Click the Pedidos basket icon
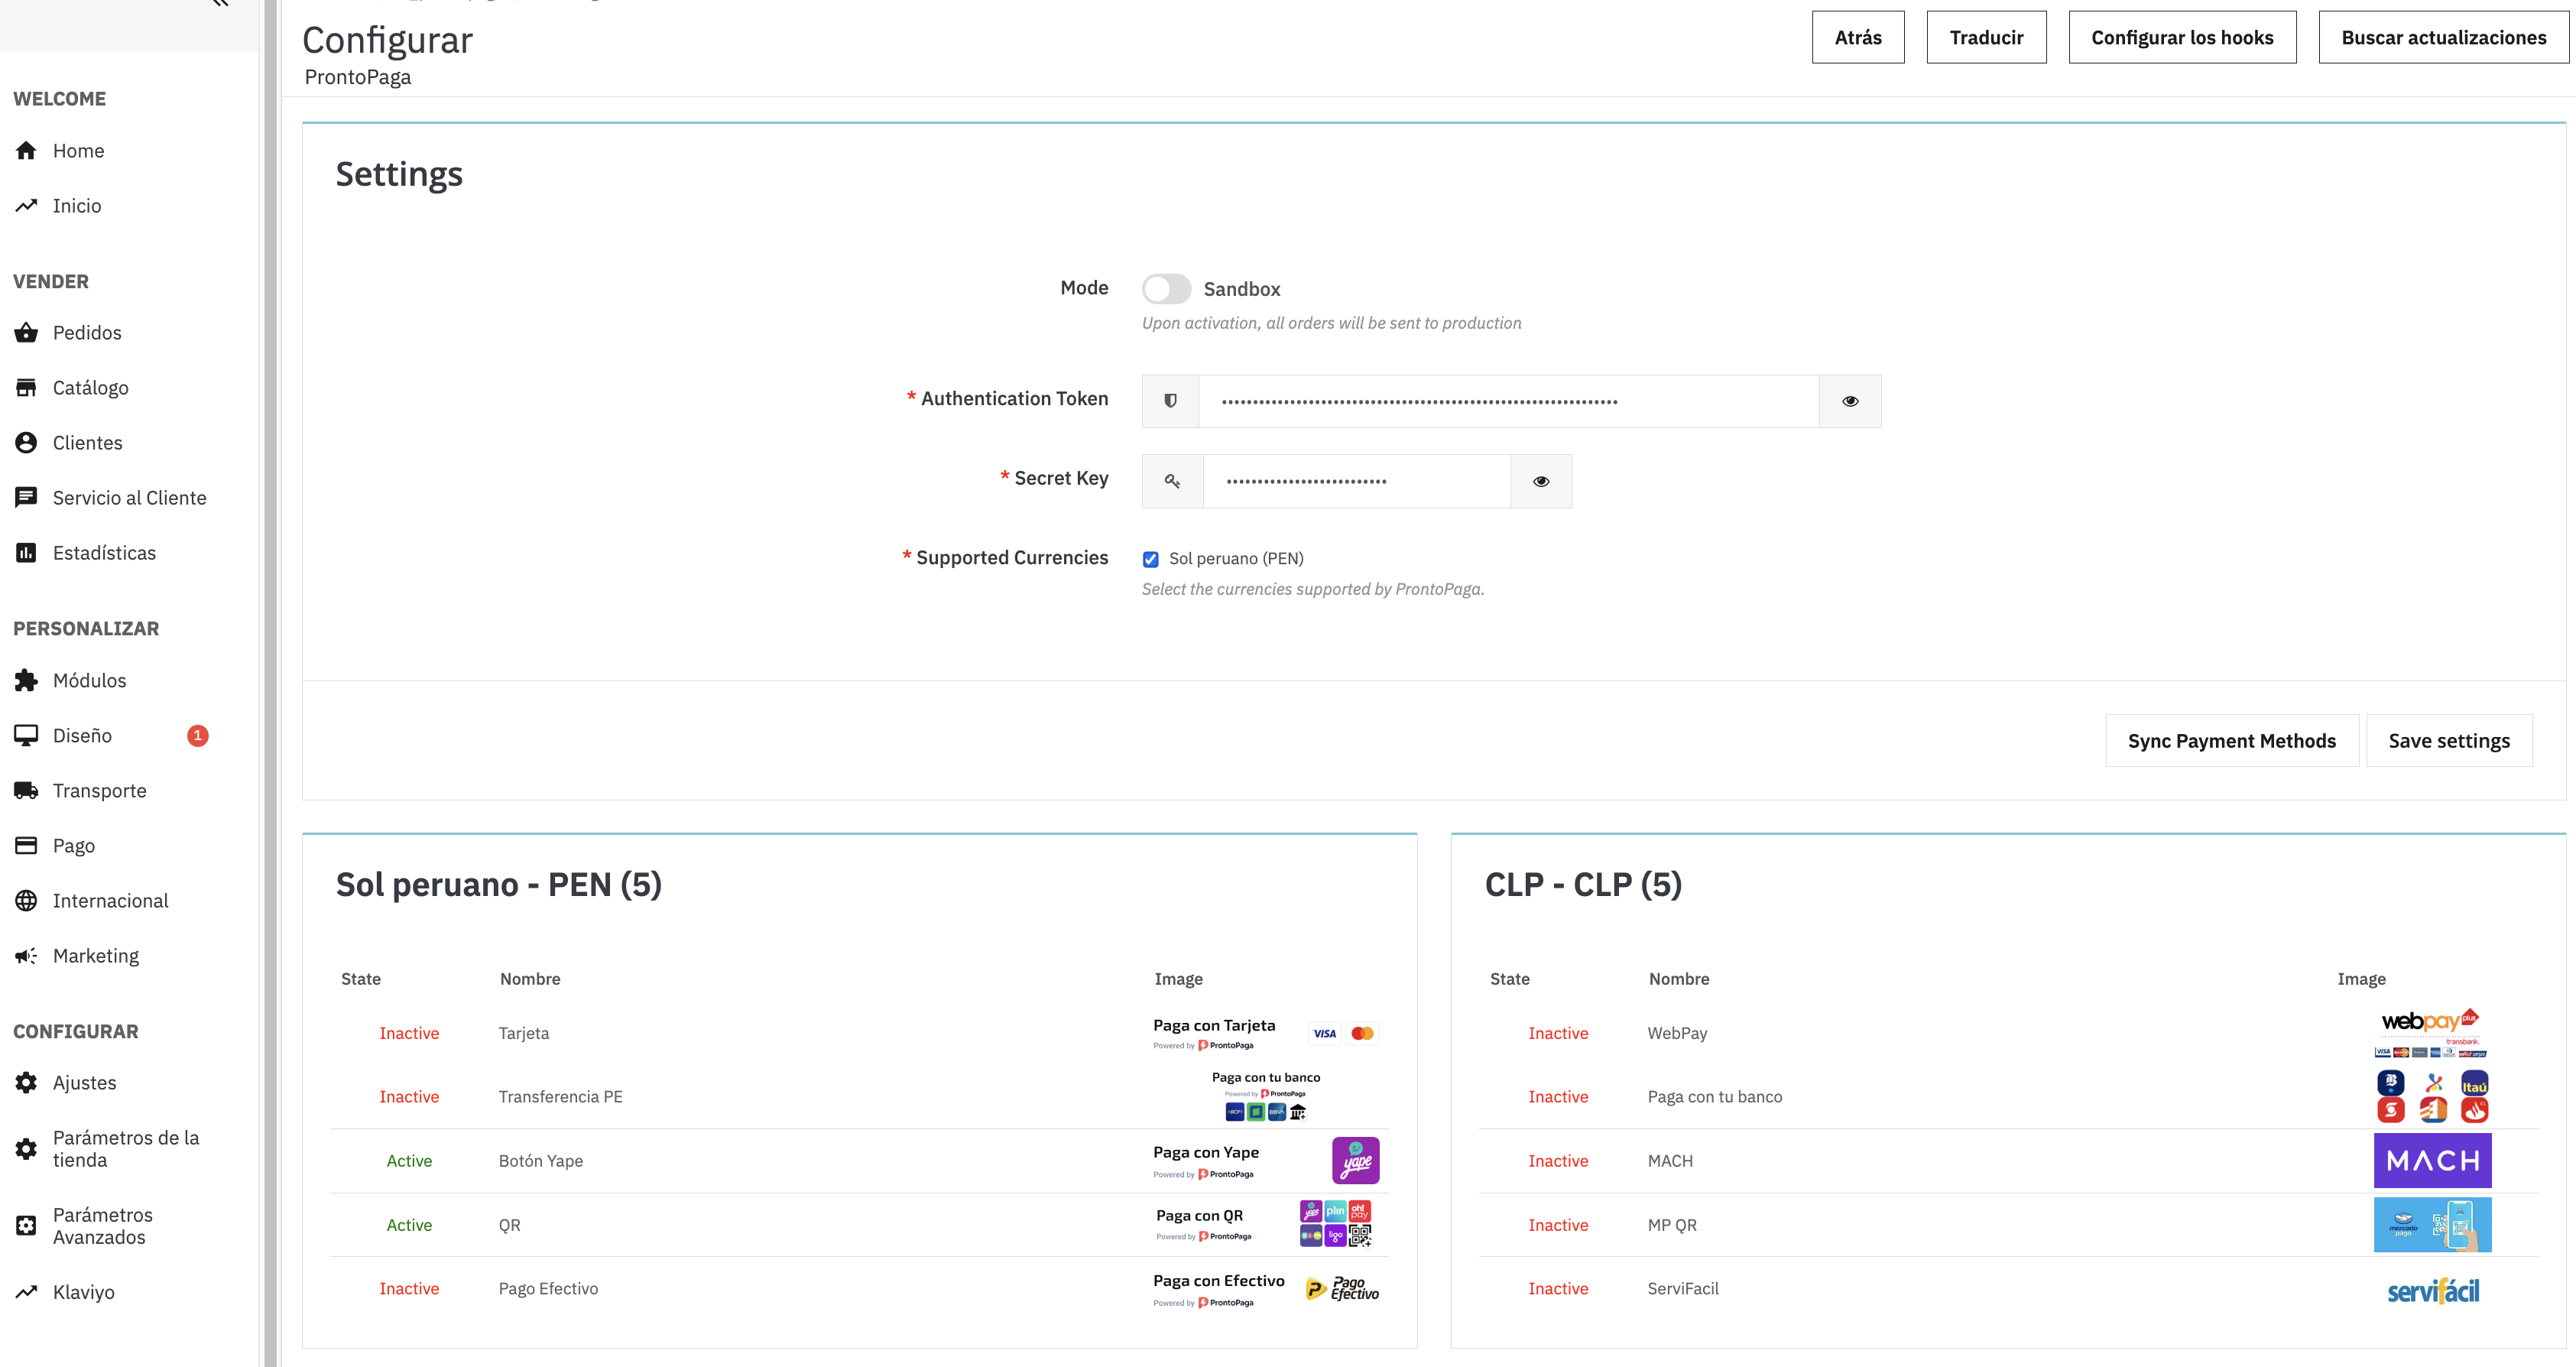Screen dimensions: 2576x1367 tap(26, 333)
